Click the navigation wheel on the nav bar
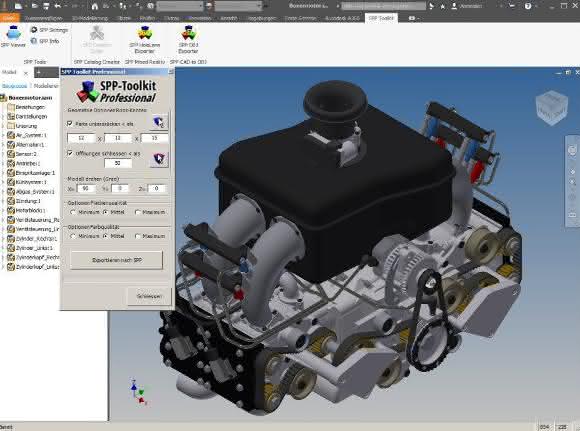This screenshot has width=580, height=431. coord(572,150)
